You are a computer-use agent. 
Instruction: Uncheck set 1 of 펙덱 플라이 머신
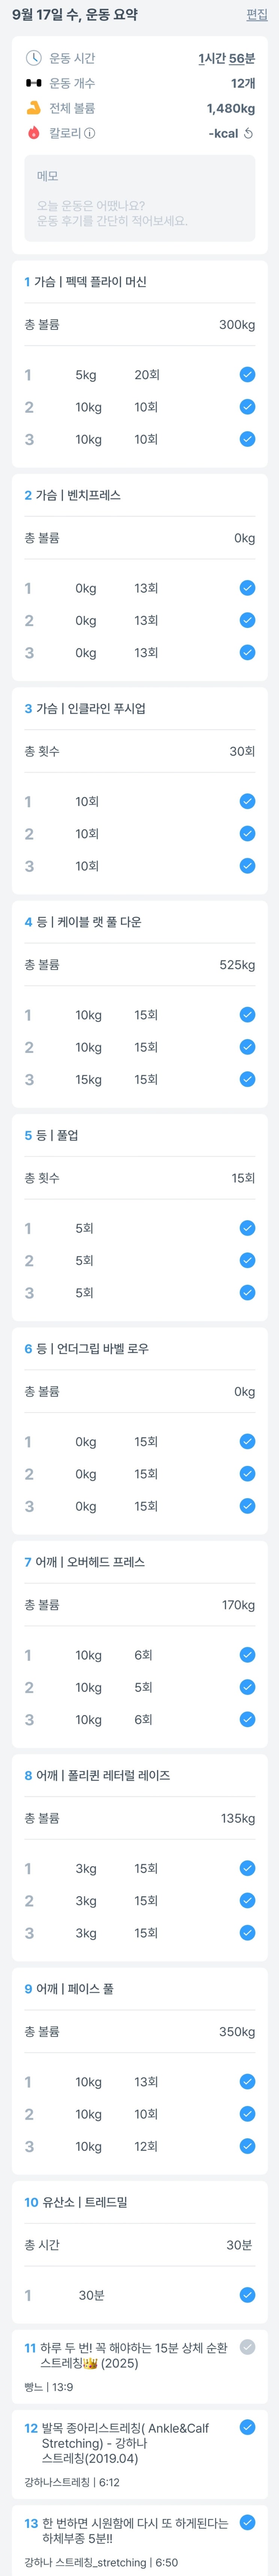247,375
